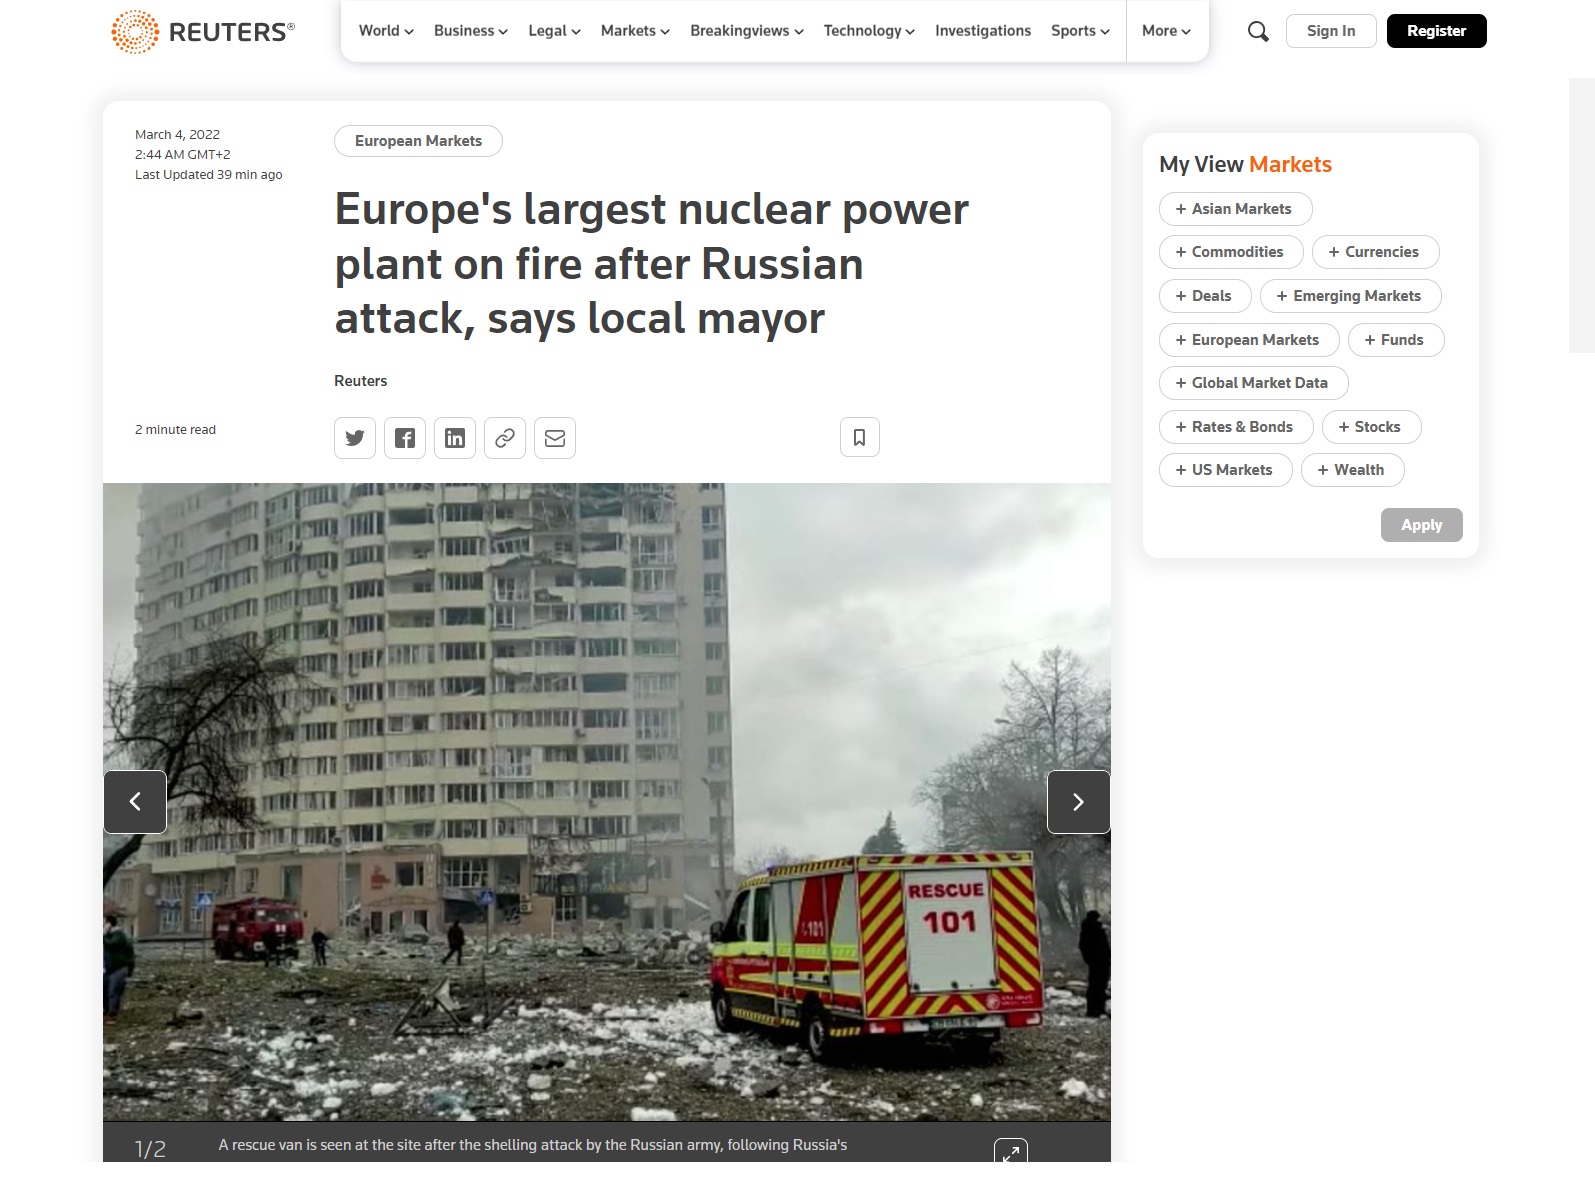Share article on LinkedIn

[455, 438]
